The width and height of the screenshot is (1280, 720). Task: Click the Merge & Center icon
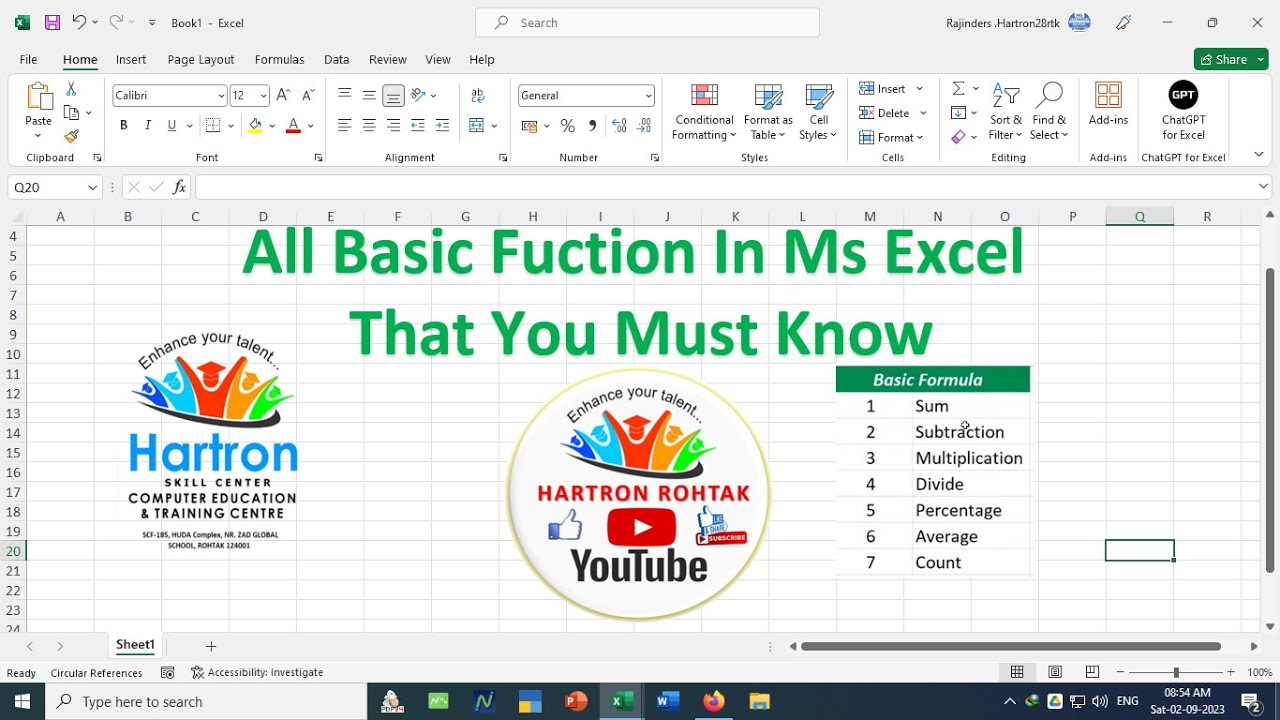pyautogui.click(x=477, y=125)
